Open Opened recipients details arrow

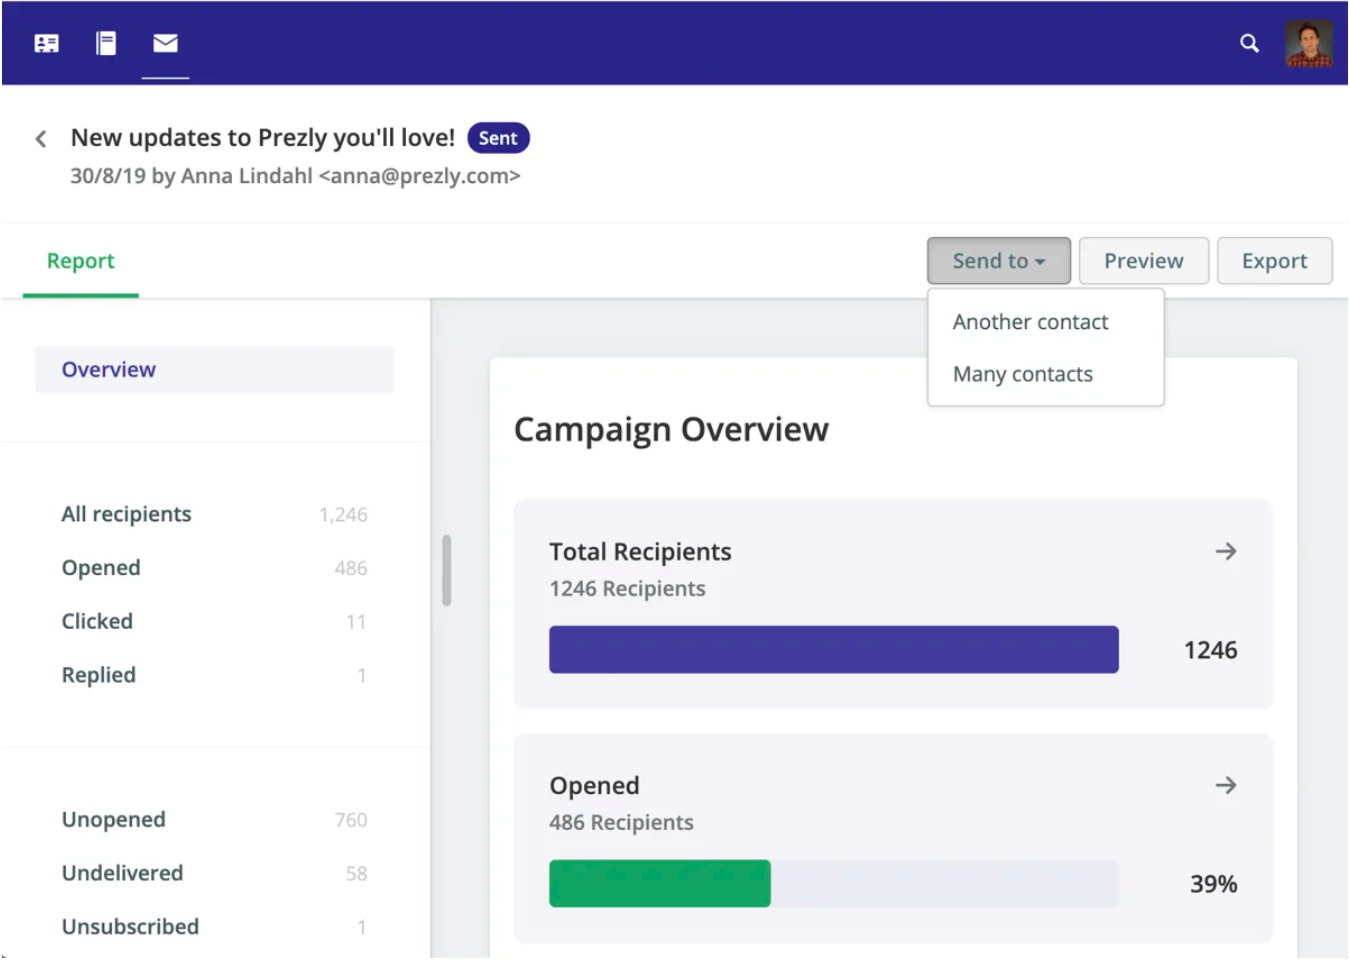pyautogui.click(x=1225, y=785)
